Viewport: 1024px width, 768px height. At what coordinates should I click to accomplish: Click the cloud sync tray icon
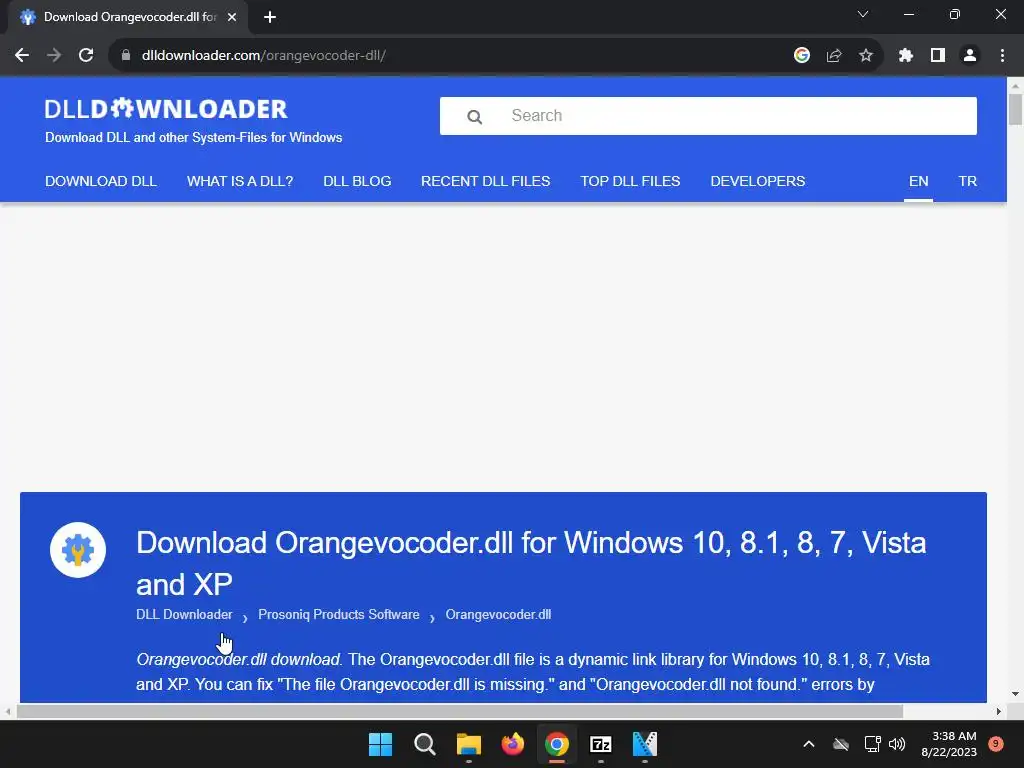pos(841,744)
